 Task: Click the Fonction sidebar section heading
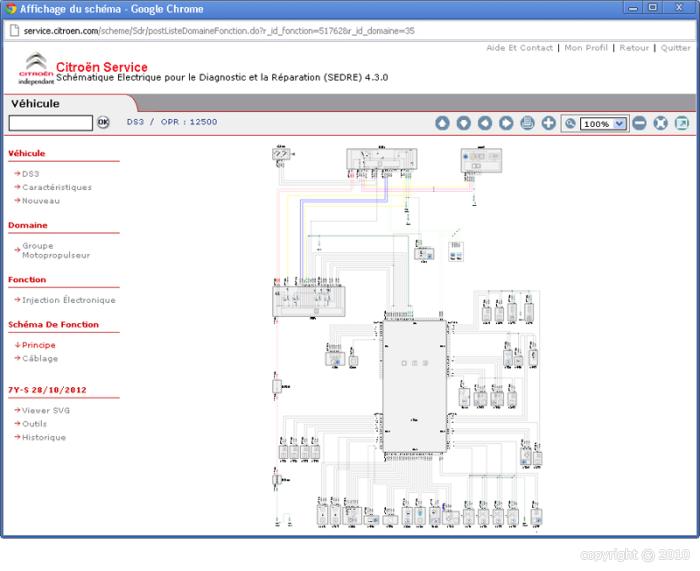tap(27, 280)
